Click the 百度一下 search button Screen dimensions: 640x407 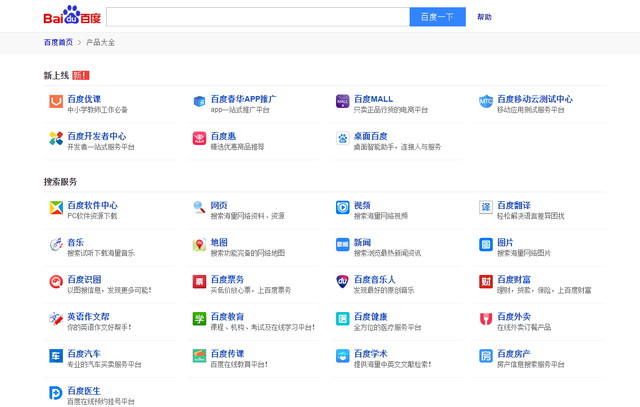(438, 17)
